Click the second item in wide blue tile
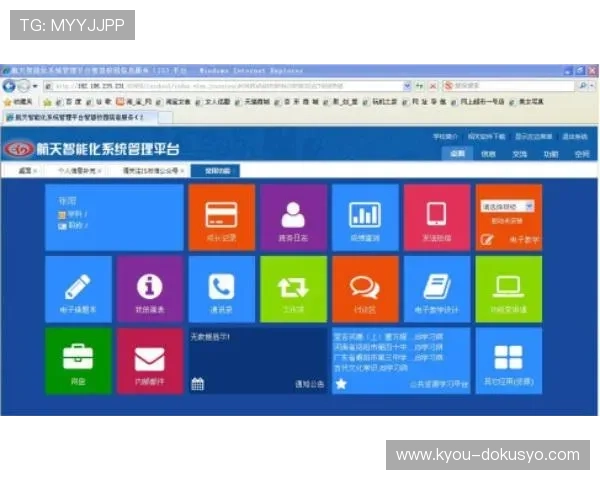600x480 pixels. pos(73,226)
